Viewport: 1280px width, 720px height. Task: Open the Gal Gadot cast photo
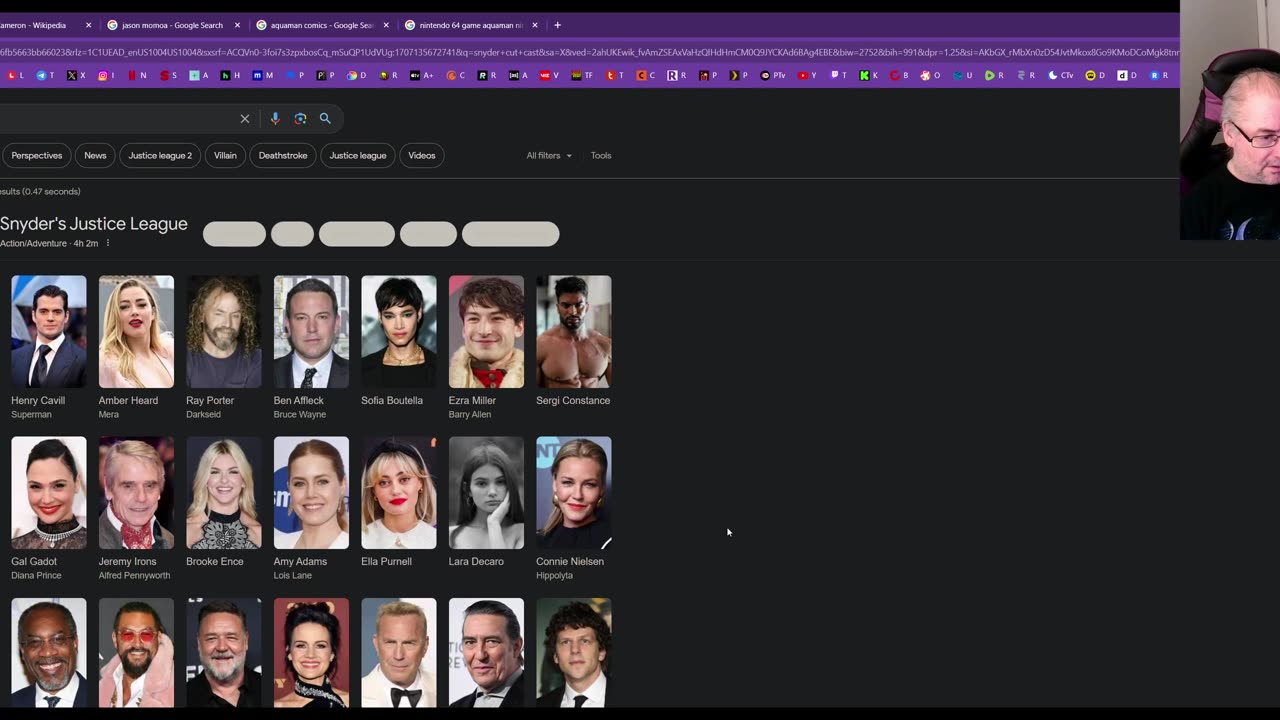[x=49, y=493]
